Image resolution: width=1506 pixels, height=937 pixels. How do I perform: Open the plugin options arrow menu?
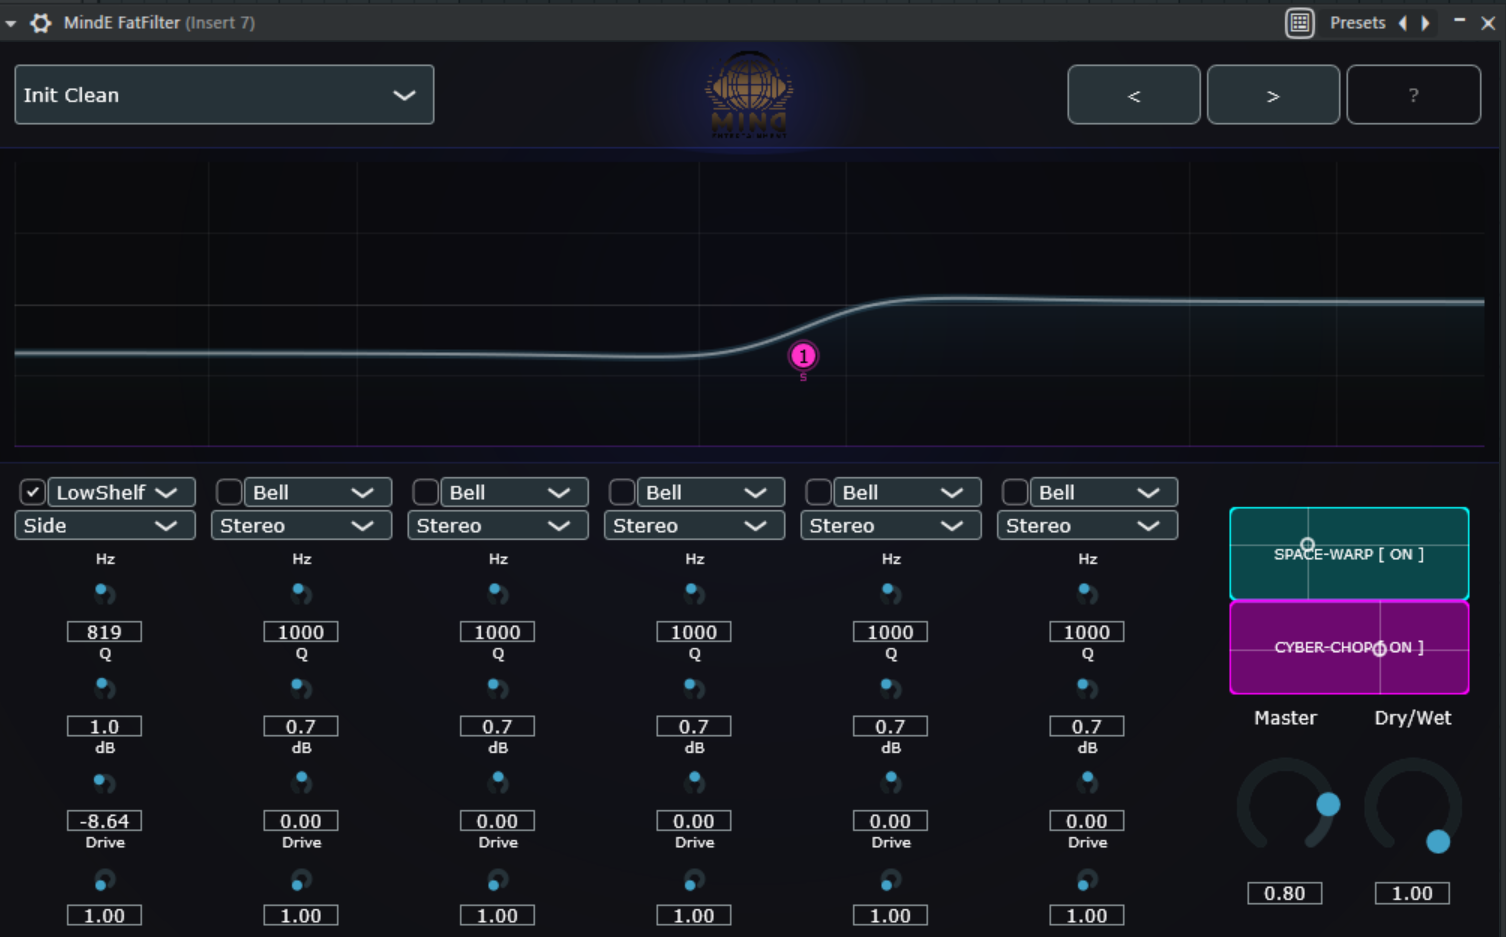(11, 23)
